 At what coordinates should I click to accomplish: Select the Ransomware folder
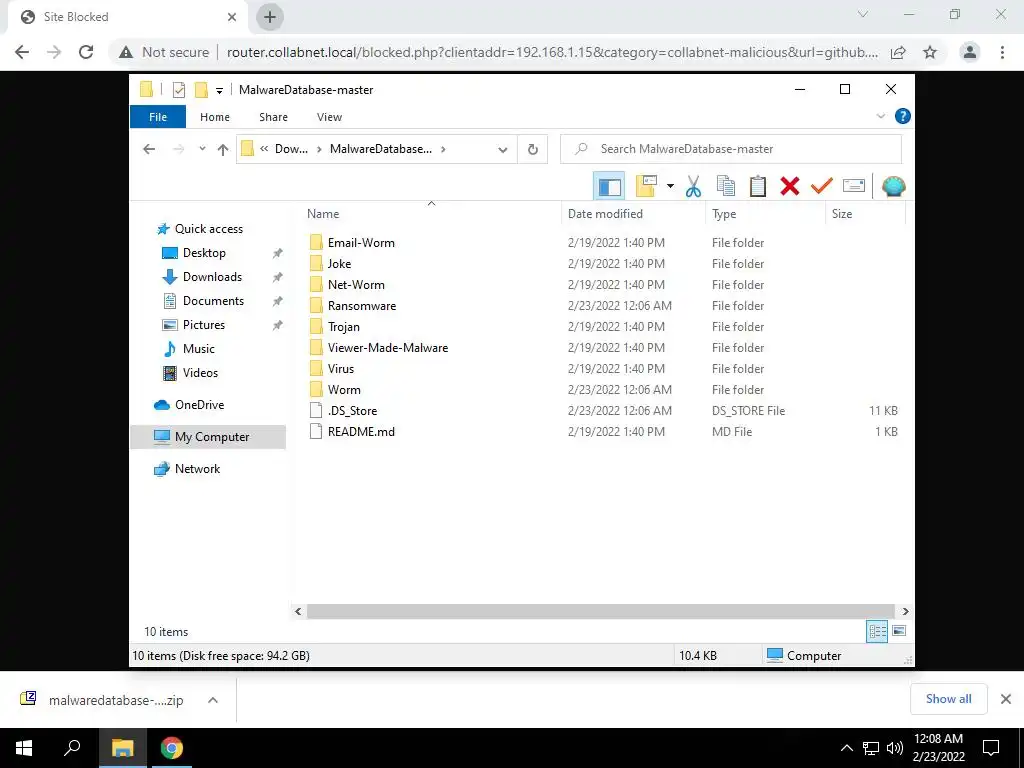click(362, 306)
